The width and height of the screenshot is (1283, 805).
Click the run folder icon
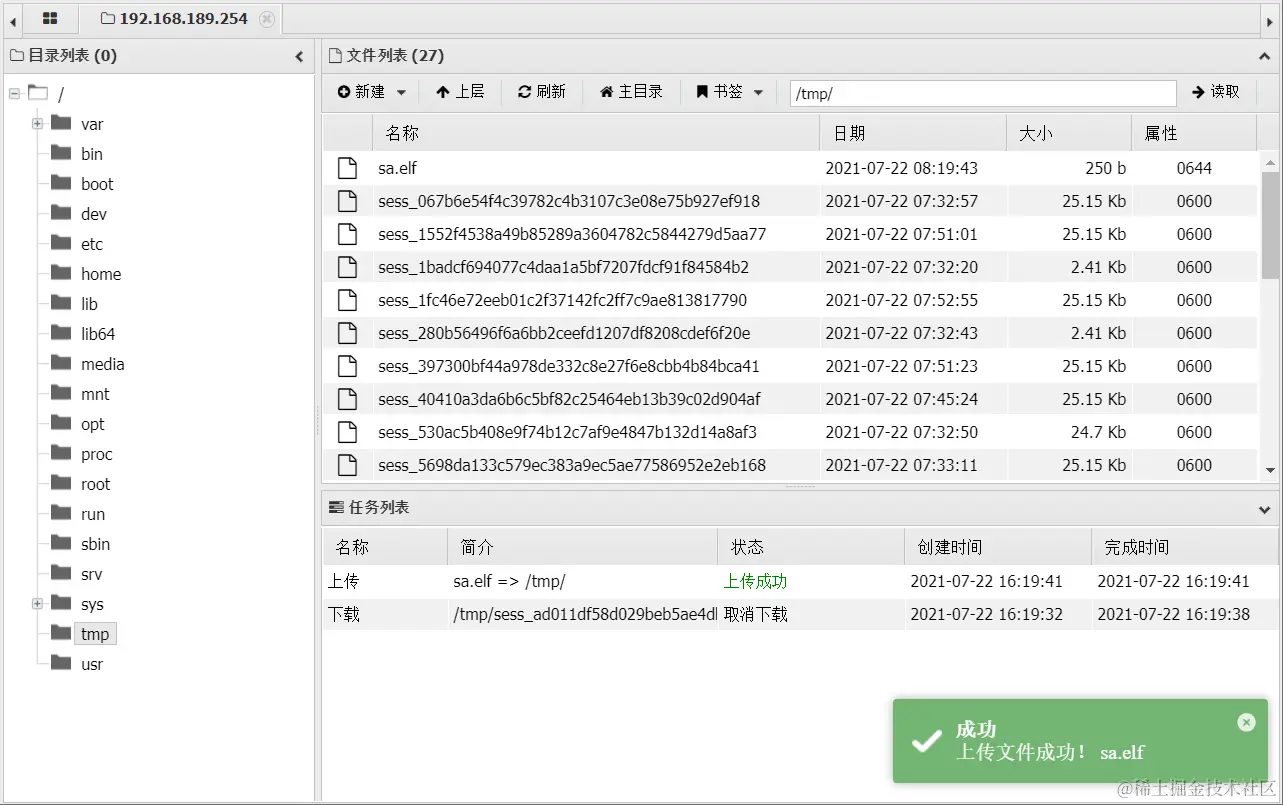(61, 513)
